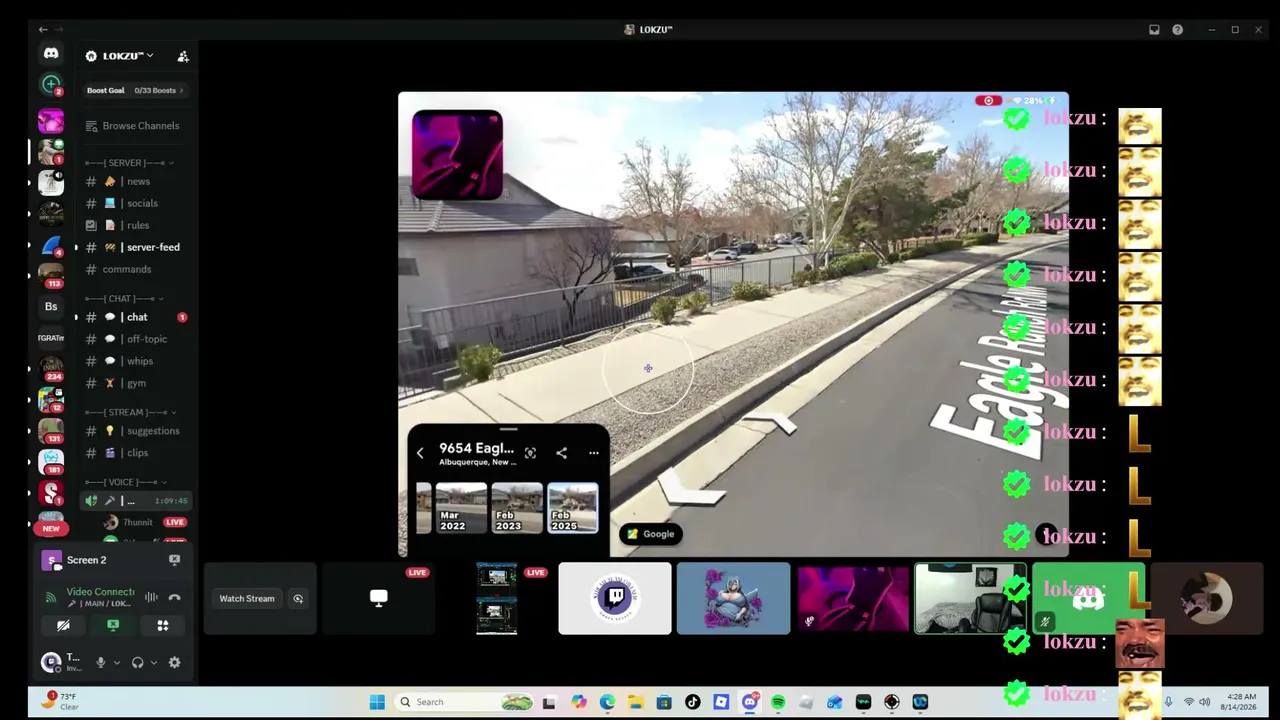The width and height of the screenshot is (1280, 720).
Task: Open the server icon with 113 badge
Action: coord(51,274)
